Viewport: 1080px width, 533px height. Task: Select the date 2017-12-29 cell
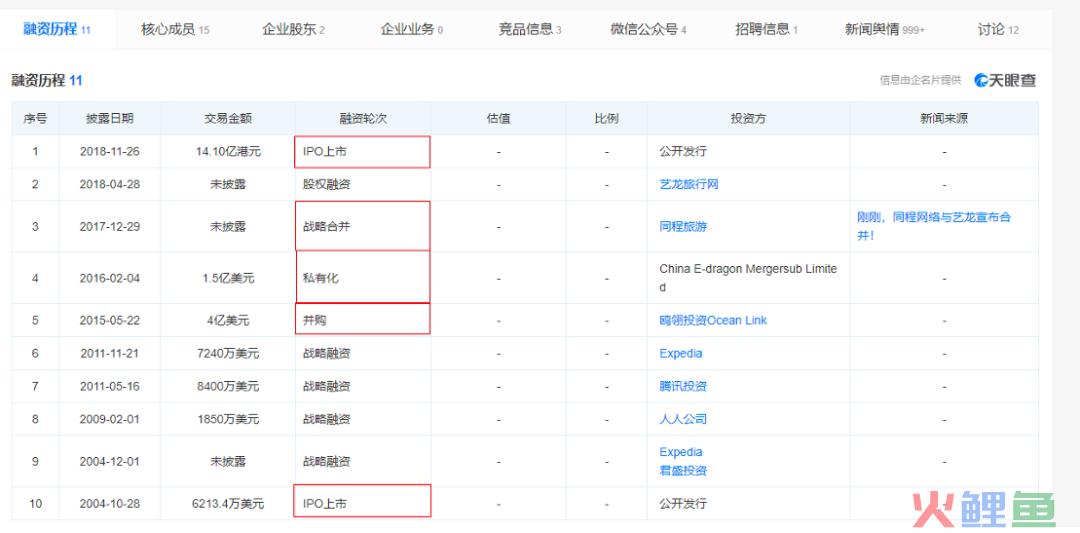pyautogui.click(x=110, y=227)
